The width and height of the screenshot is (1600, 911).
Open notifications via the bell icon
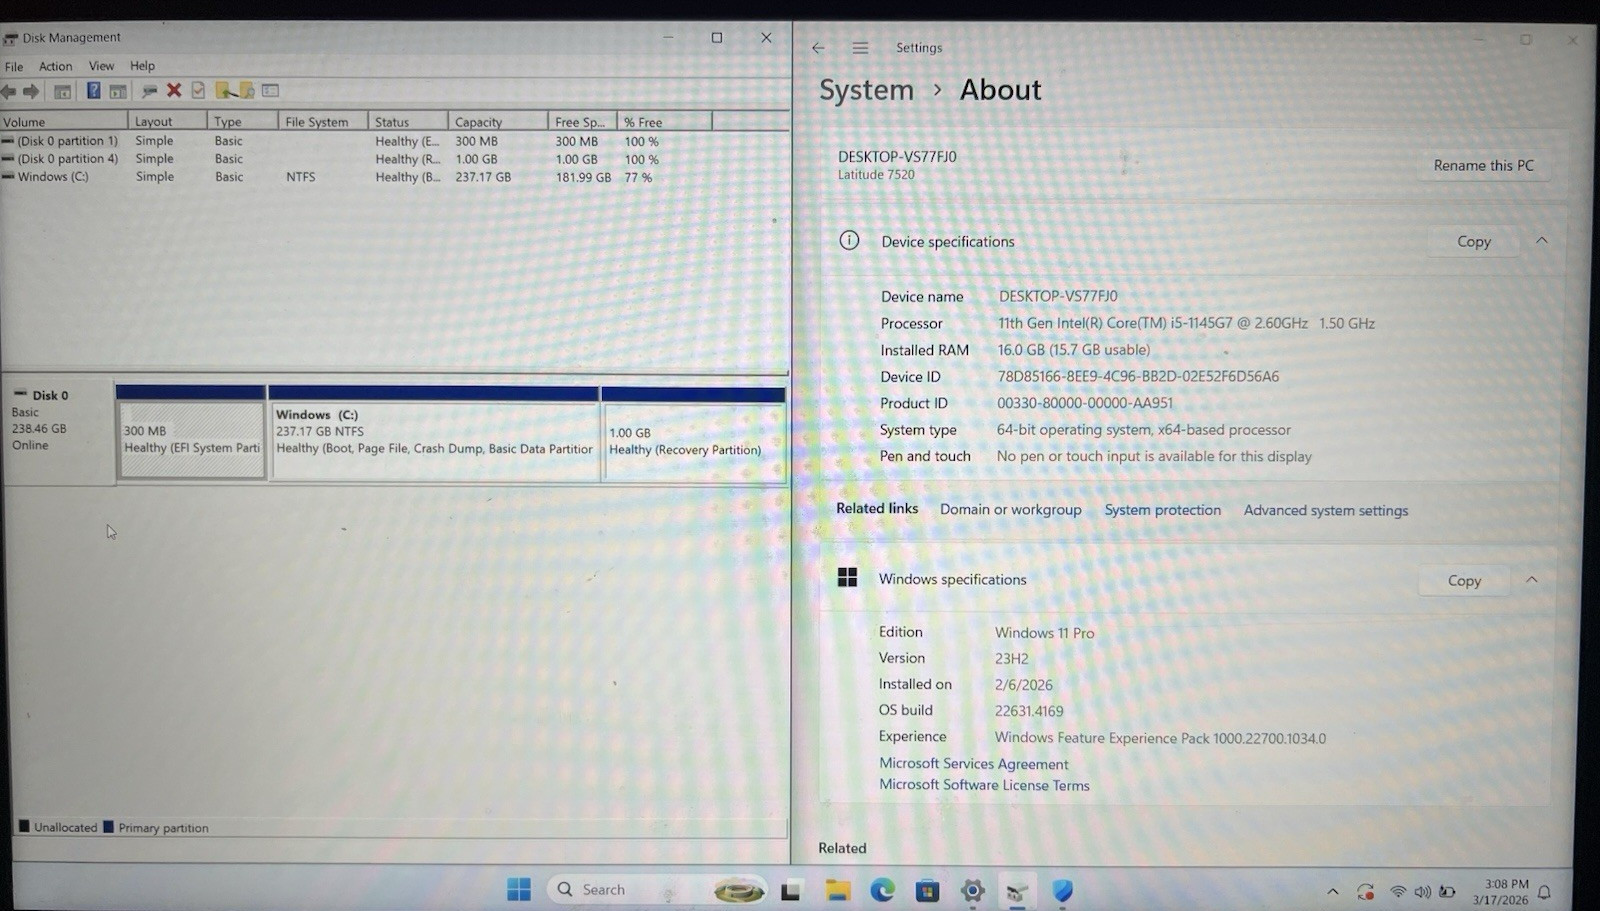1544,892
